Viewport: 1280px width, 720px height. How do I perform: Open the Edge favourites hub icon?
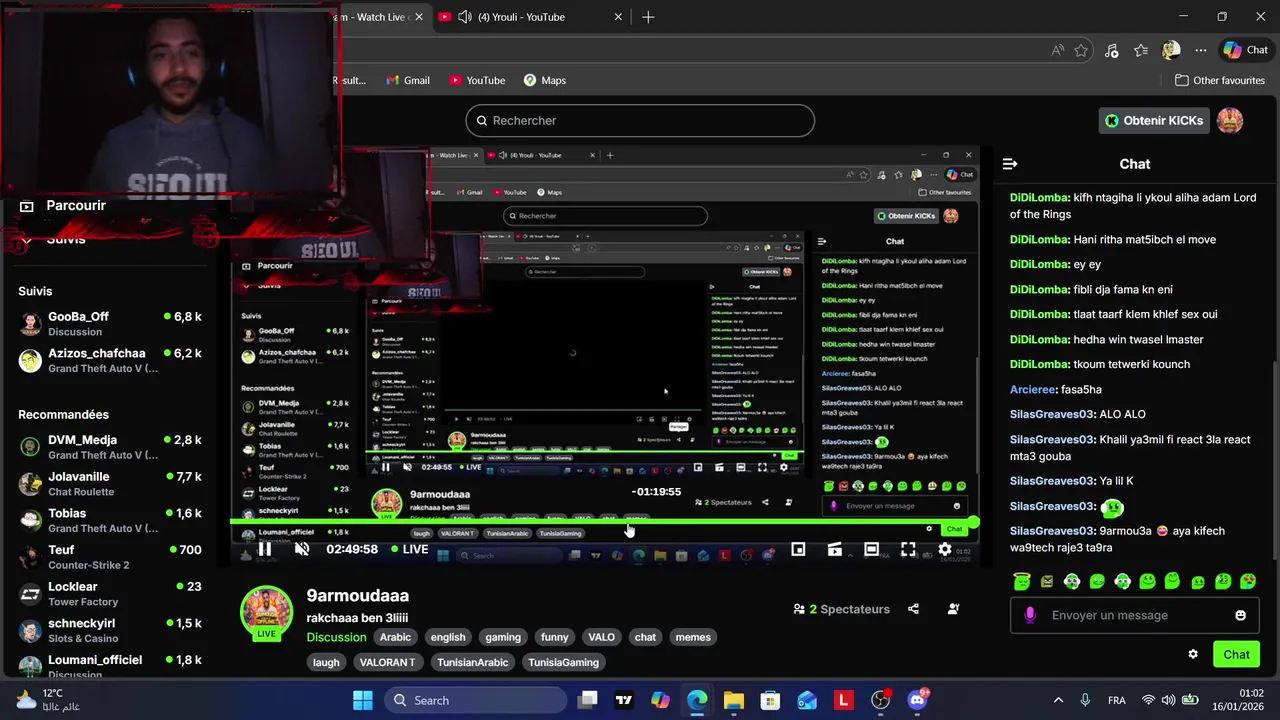tap(1141, 50)
